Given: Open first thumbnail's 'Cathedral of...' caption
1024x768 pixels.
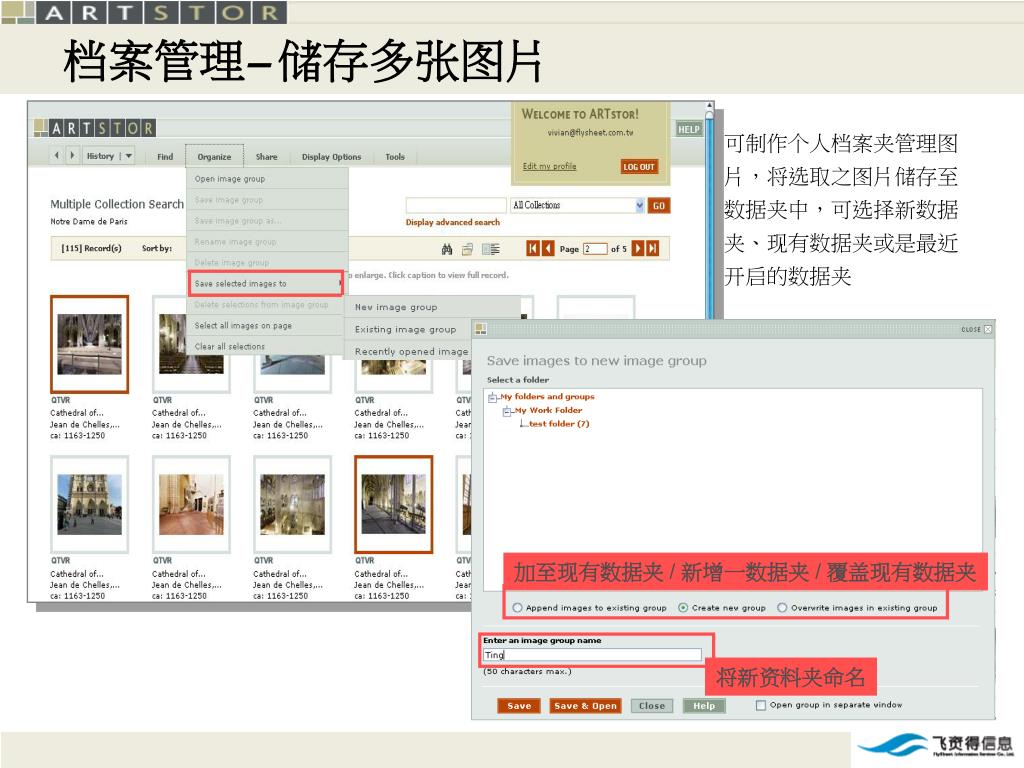Looking at the screenshot, I should pos(76,413).
